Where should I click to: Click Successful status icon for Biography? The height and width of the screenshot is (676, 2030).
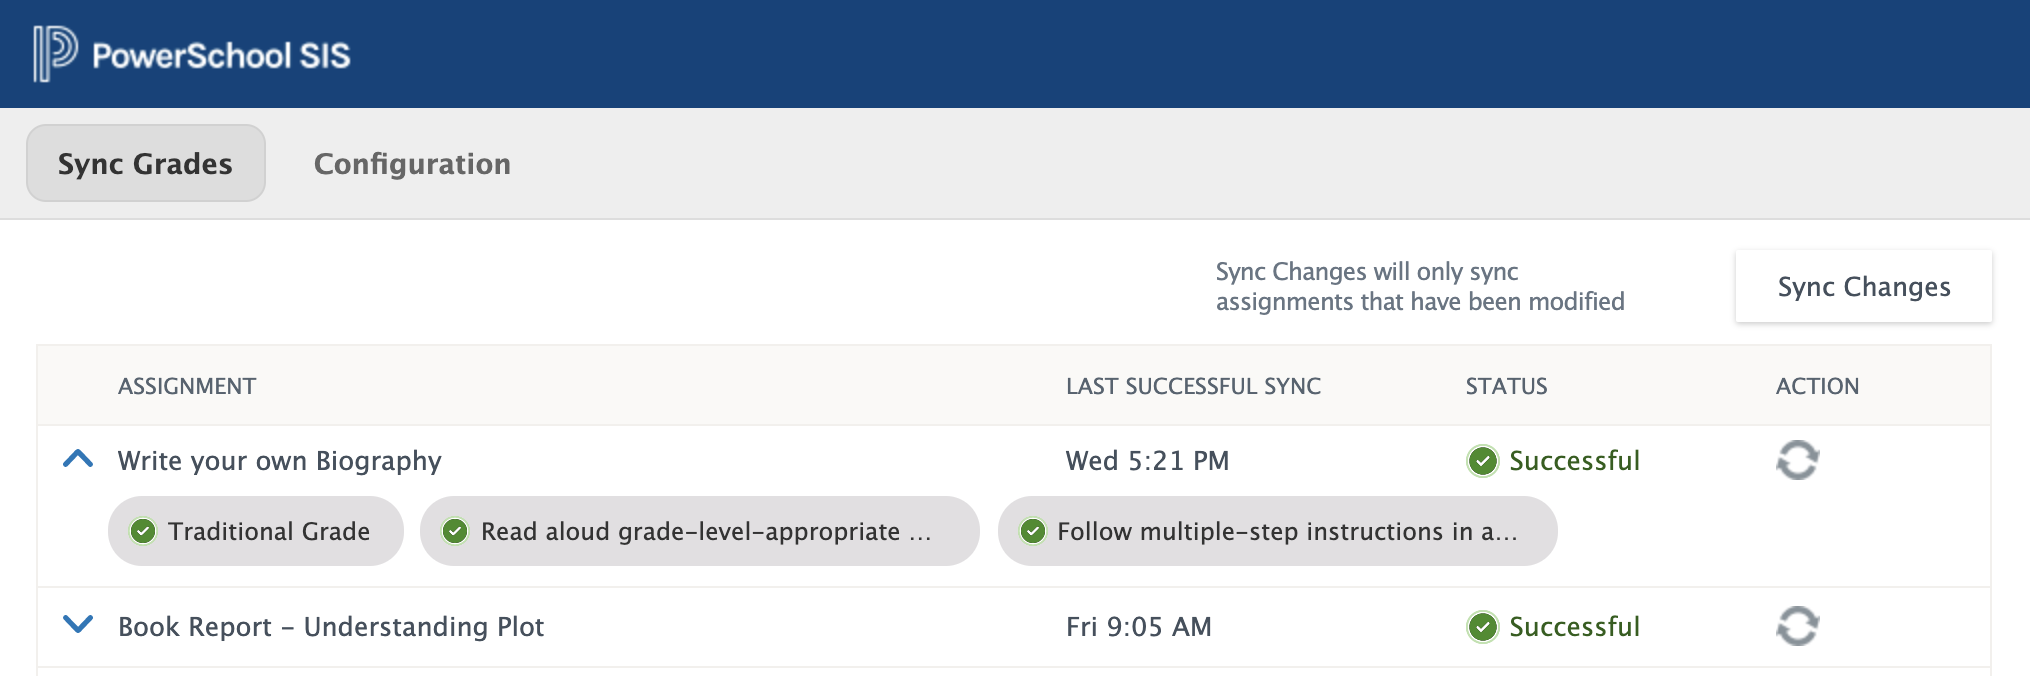click(x=1482, y=461)
